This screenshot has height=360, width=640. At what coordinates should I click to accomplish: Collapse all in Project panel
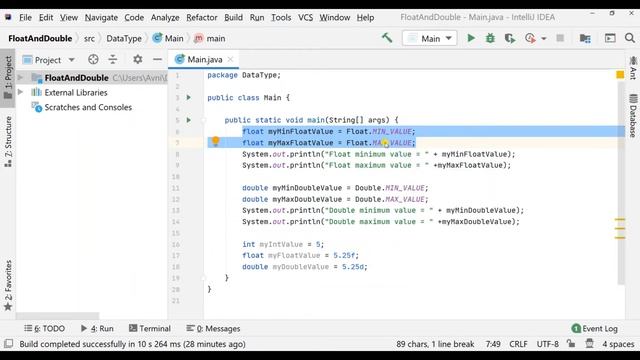click(x=113, y=60)
